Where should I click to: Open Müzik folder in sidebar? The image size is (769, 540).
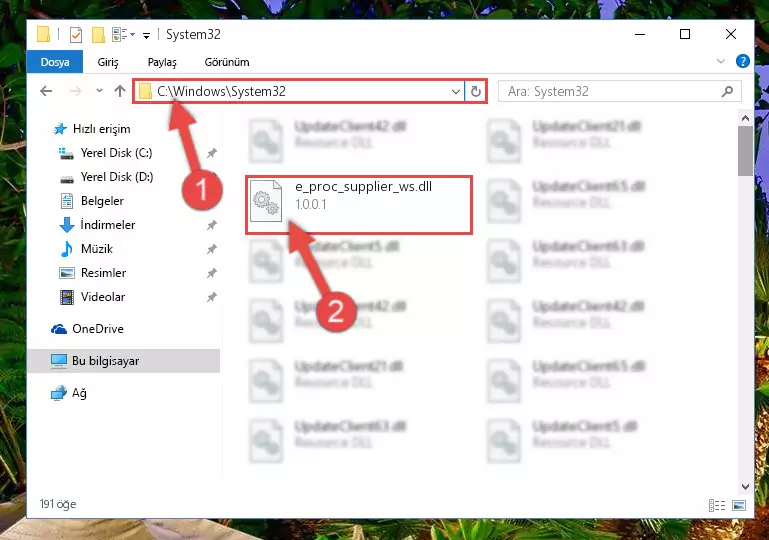97,249
